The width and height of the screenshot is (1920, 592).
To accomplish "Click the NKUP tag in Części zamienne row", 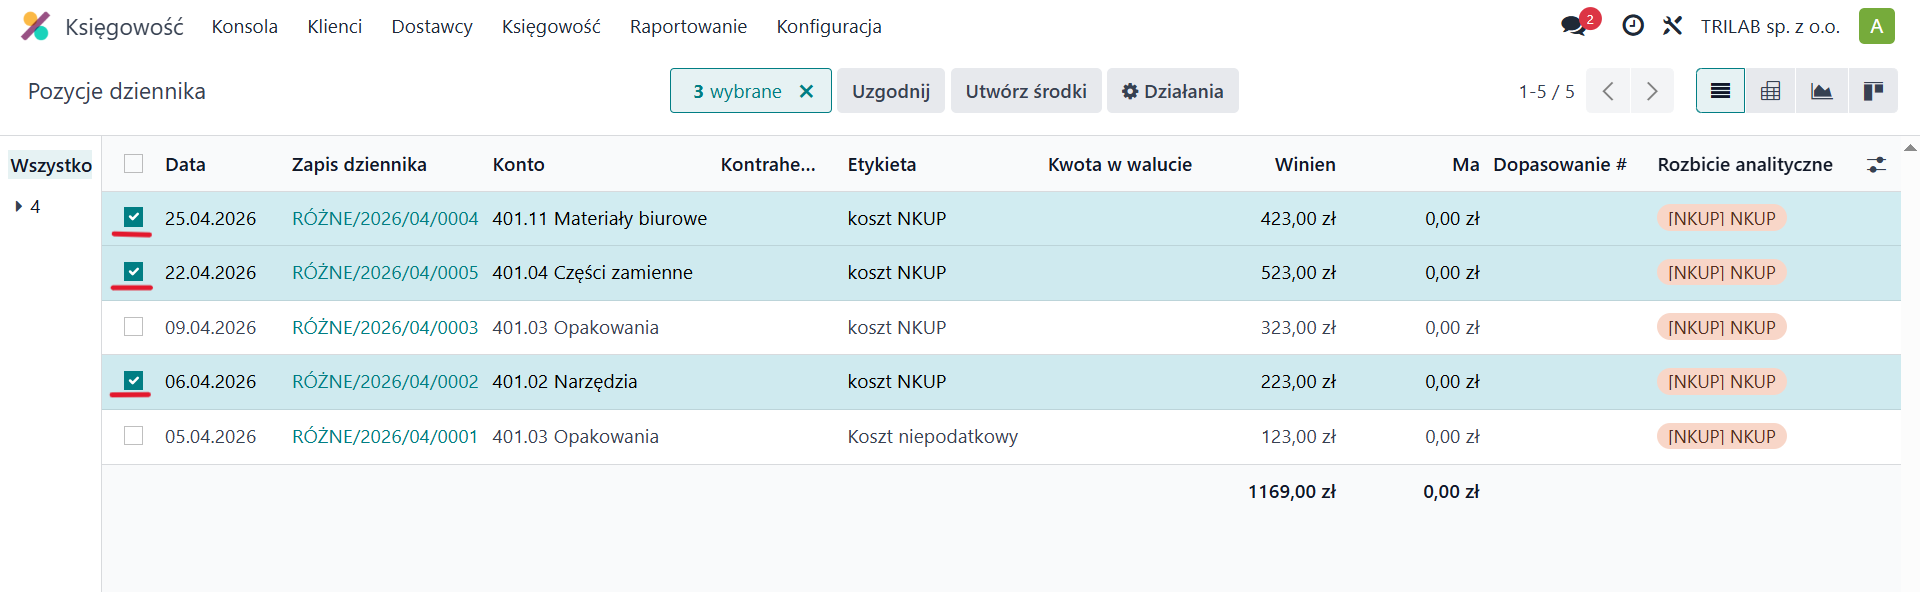I will coord(1721,272).
